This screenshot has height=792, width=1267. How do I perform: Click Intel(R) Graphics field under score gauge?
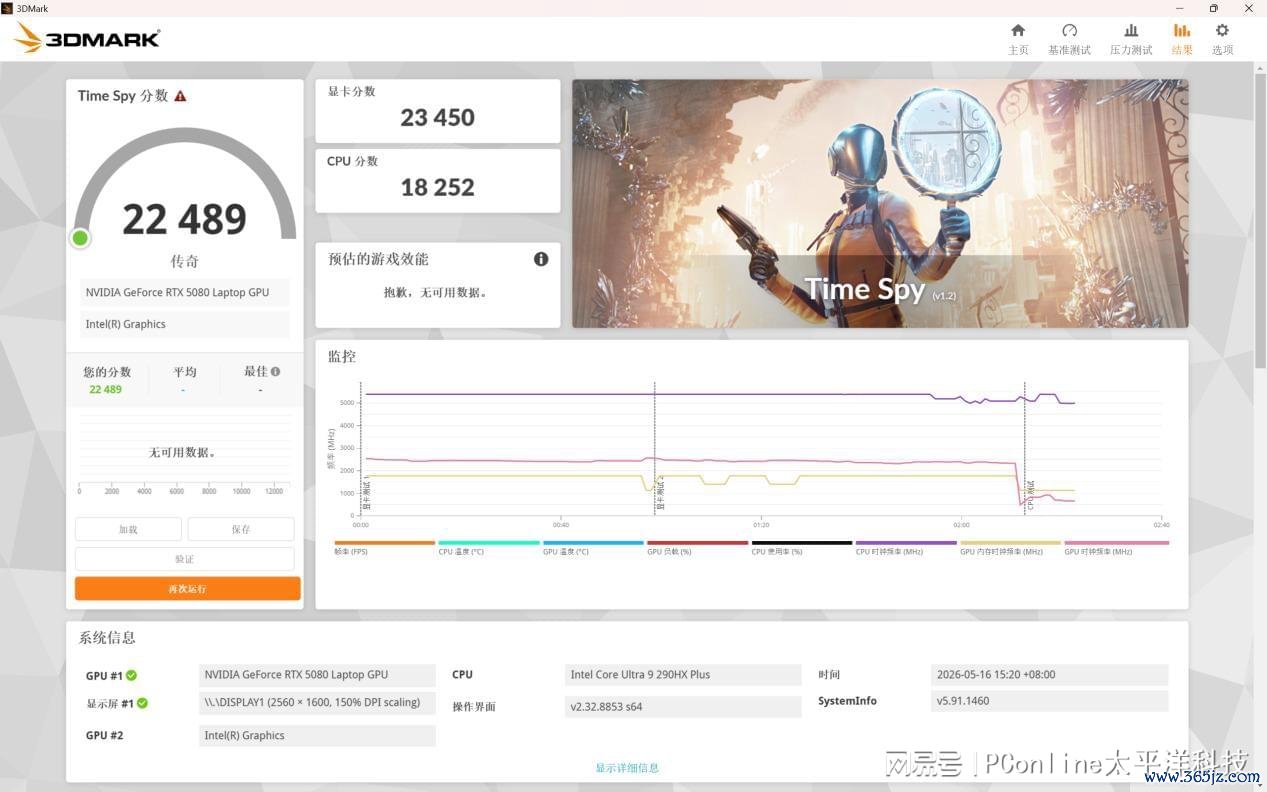(185, 324)
